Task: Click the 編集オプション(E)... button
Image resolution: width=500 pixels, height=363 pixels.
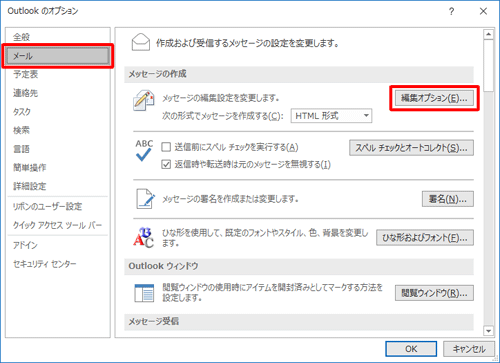Action: click(434, 98)
